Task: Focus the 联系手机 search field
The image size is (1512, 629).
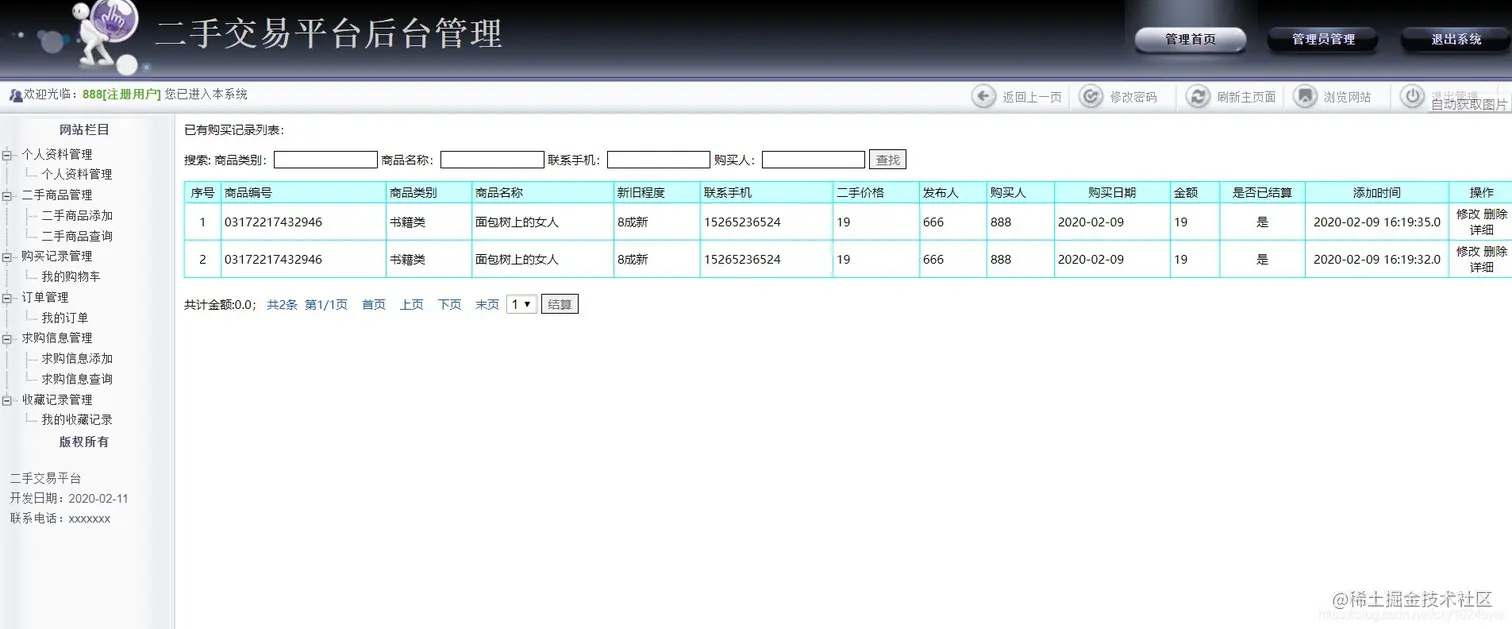Action: tap(659, 160)
